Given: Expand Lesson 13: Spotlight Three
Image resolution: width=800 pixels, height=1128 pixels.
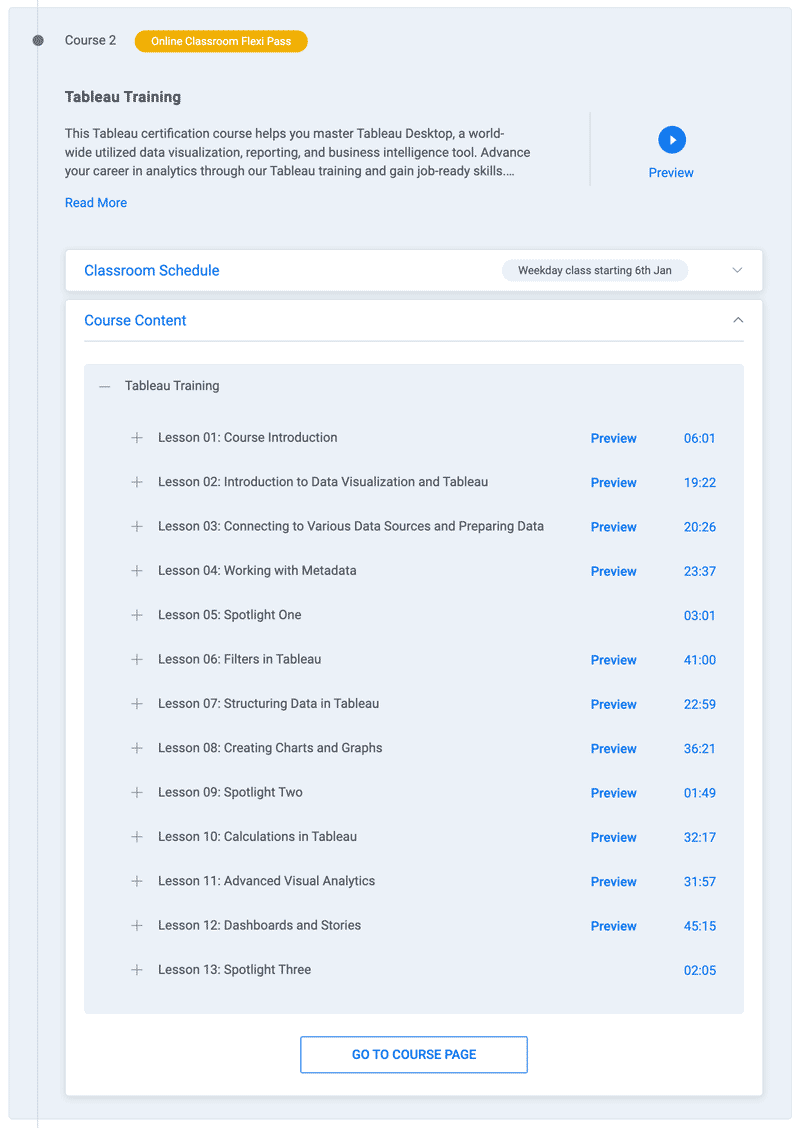Looking at the screenshot, I should (137, 970).
